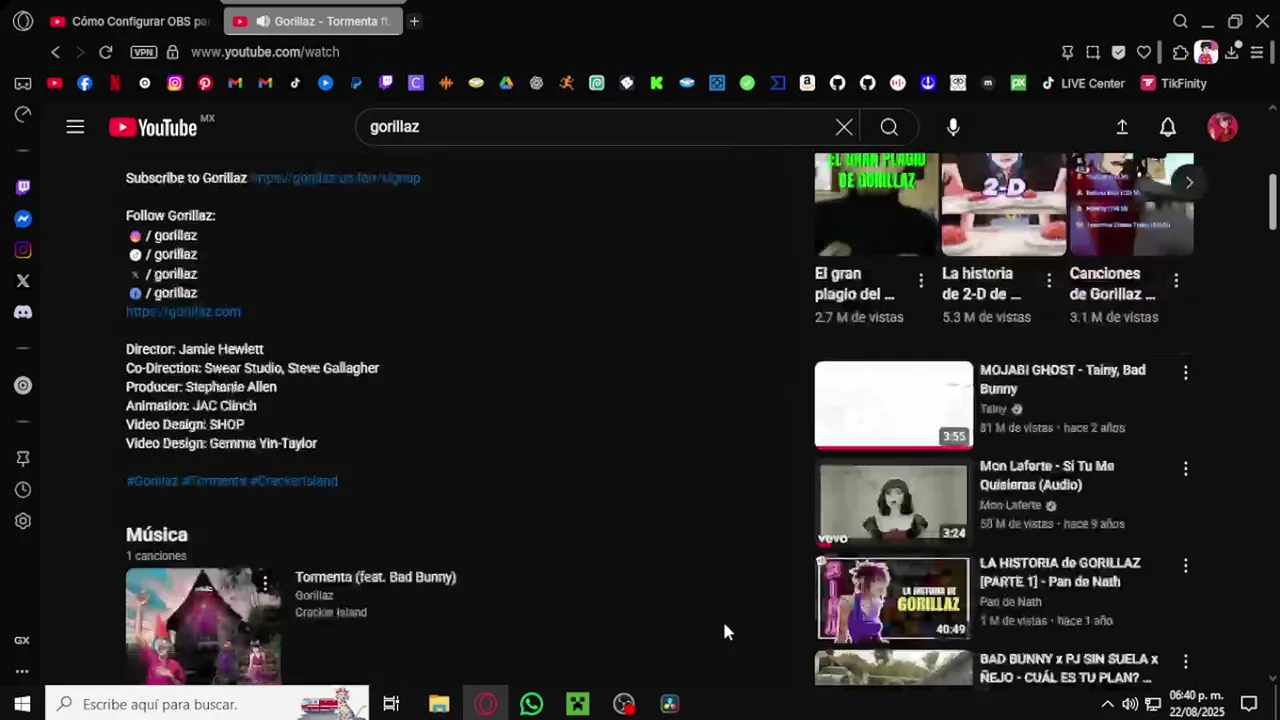Open the YouTube upload/create button

[x=1122, y=127]
